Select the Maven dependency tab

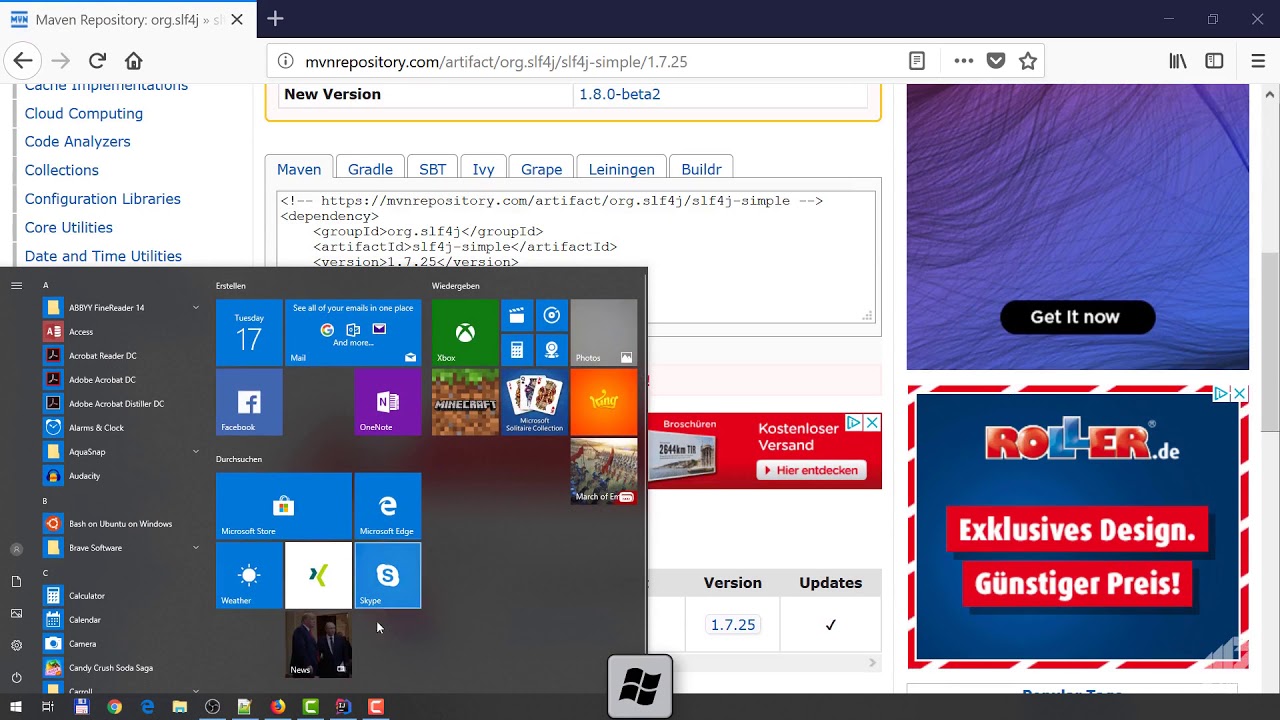[x=299, y=169]
